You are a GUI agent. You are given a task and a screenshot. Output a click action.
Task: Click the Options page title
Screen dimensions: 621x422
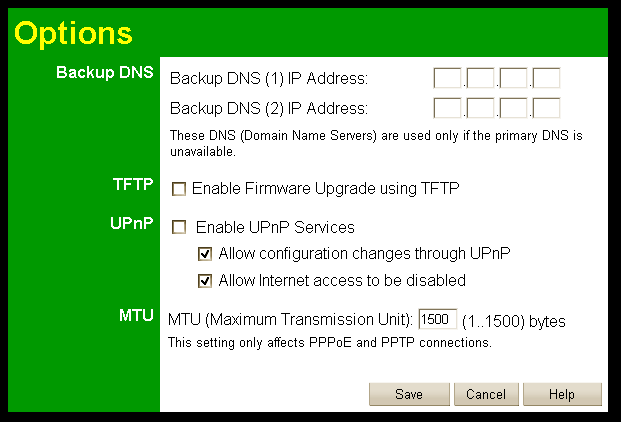pos(72,32)
